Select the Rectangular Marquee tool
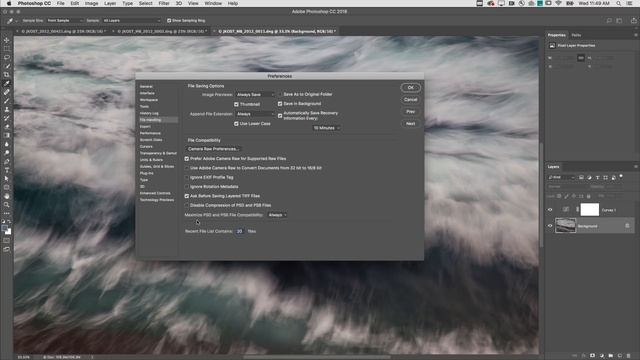 tap(7, 49)
